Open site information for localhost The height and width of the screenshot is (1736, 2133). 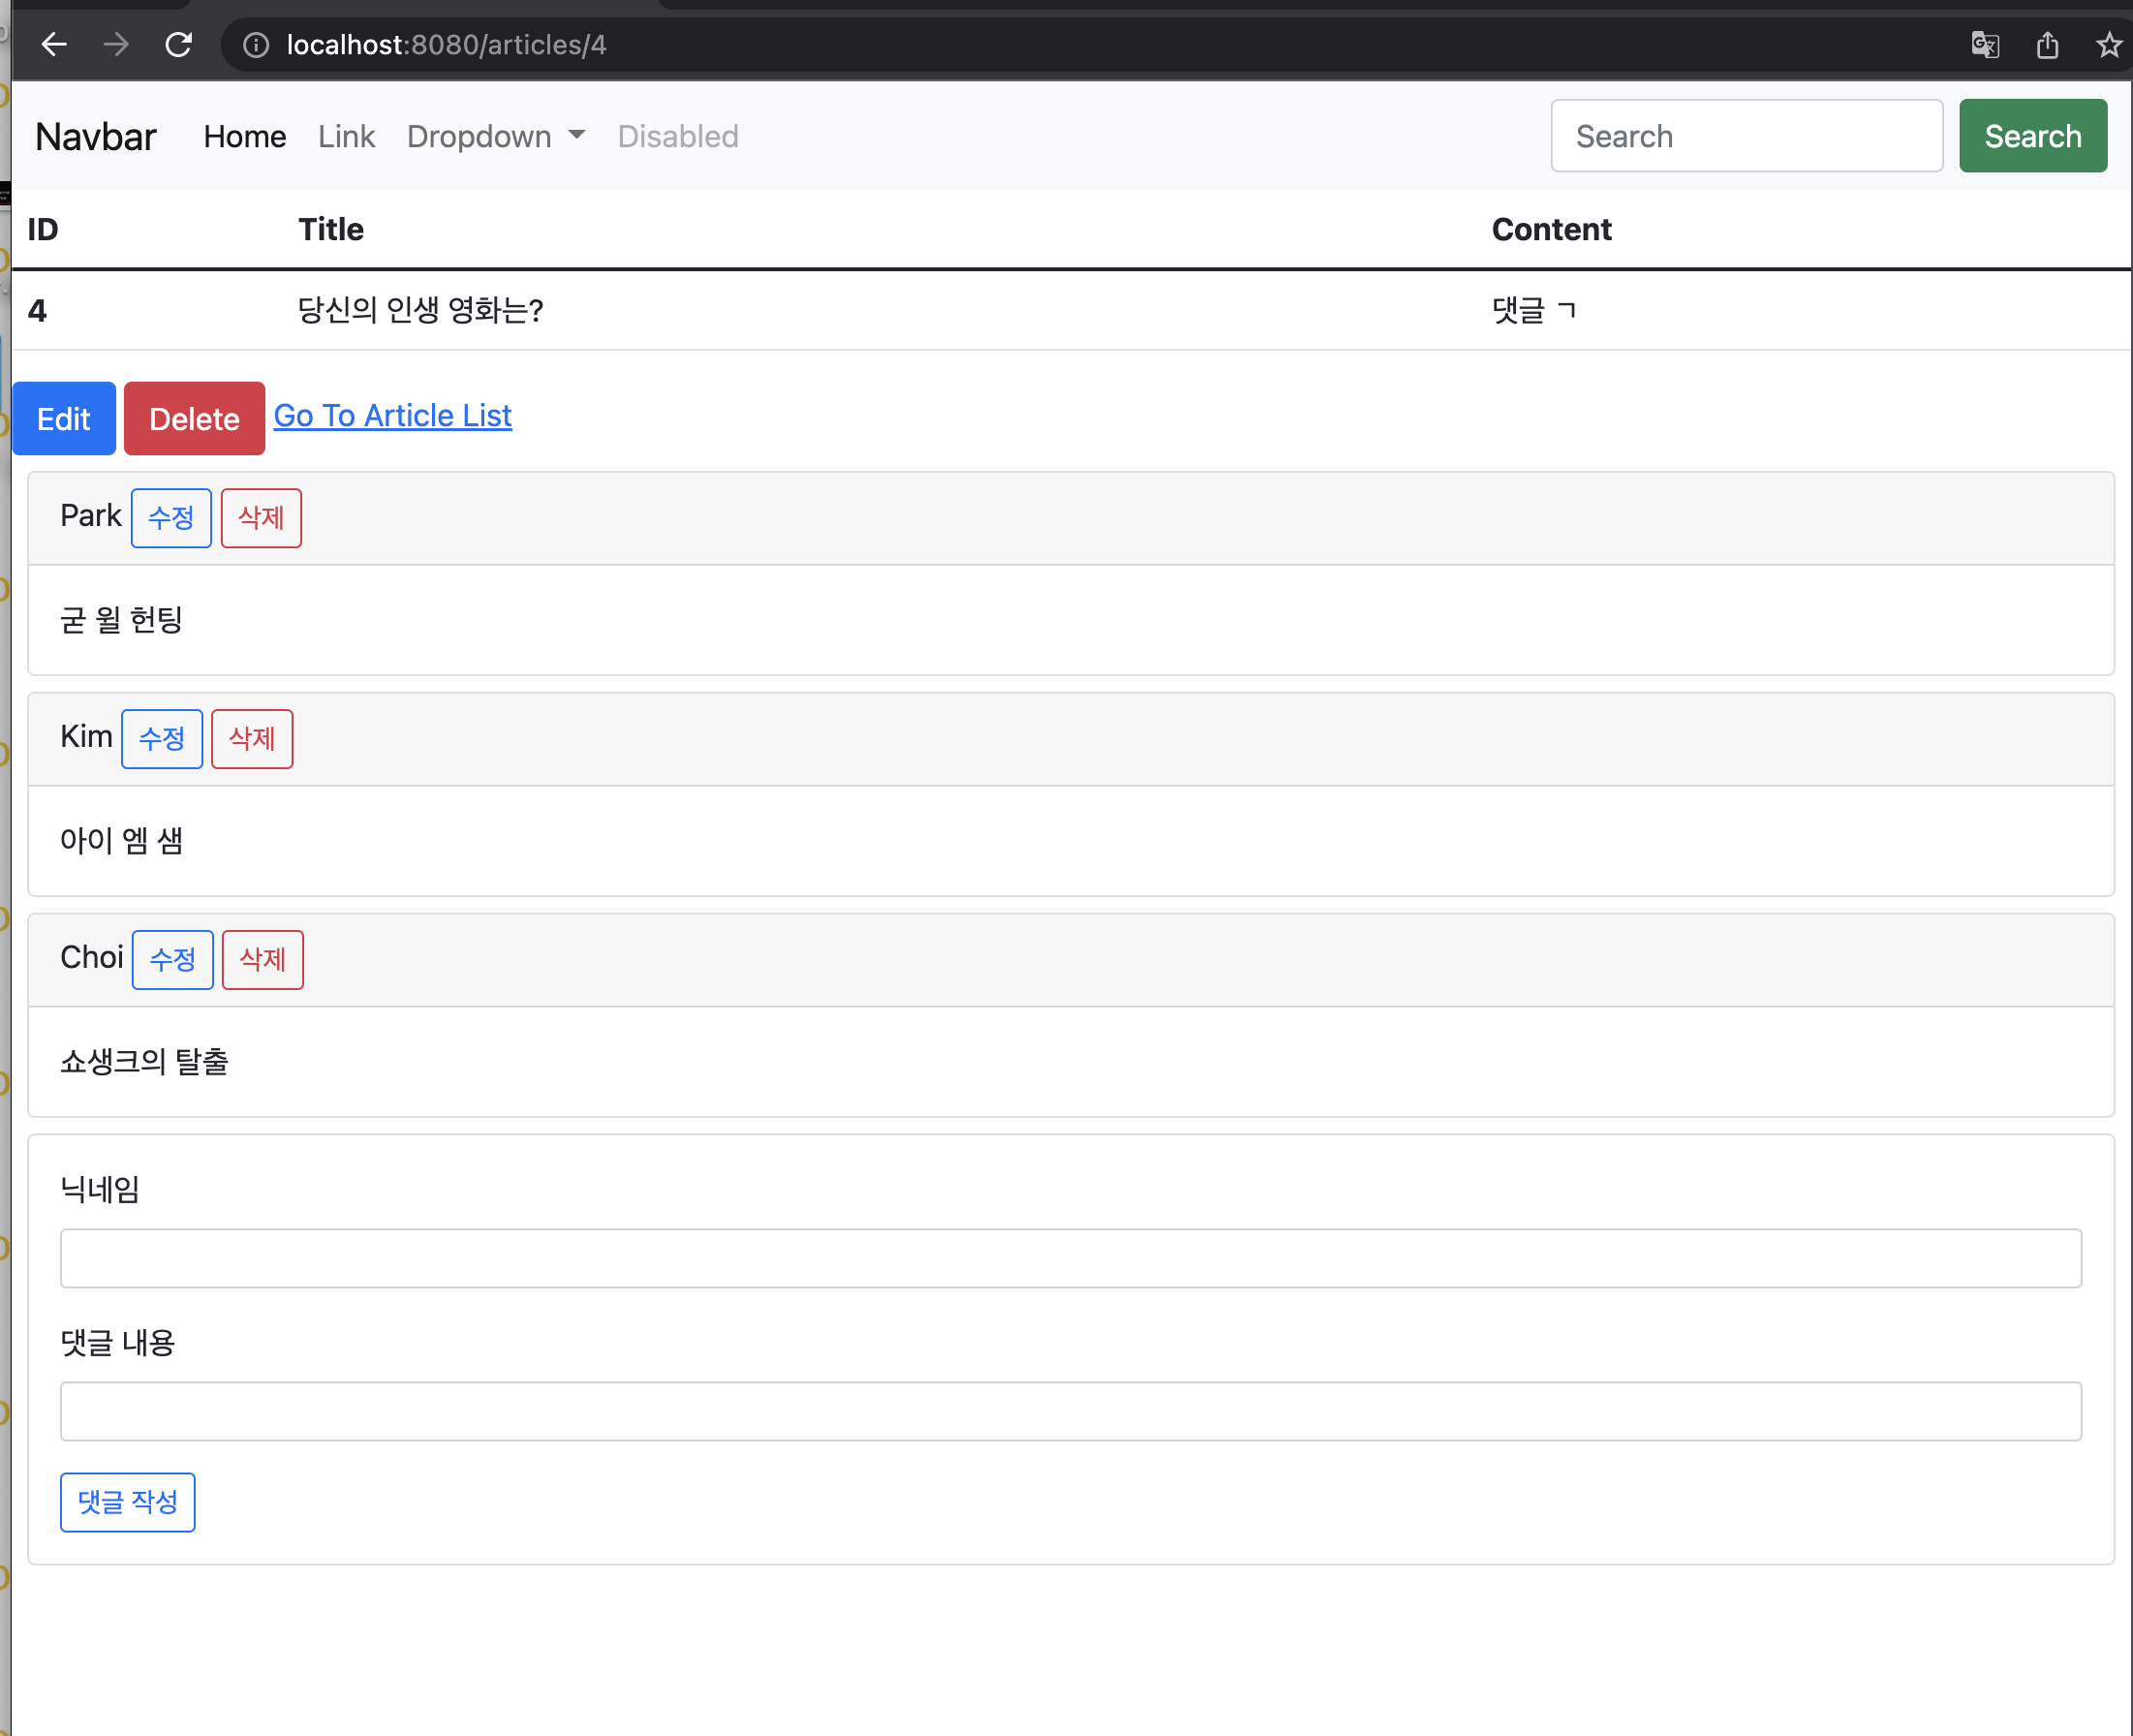click(x=256, y=44)
